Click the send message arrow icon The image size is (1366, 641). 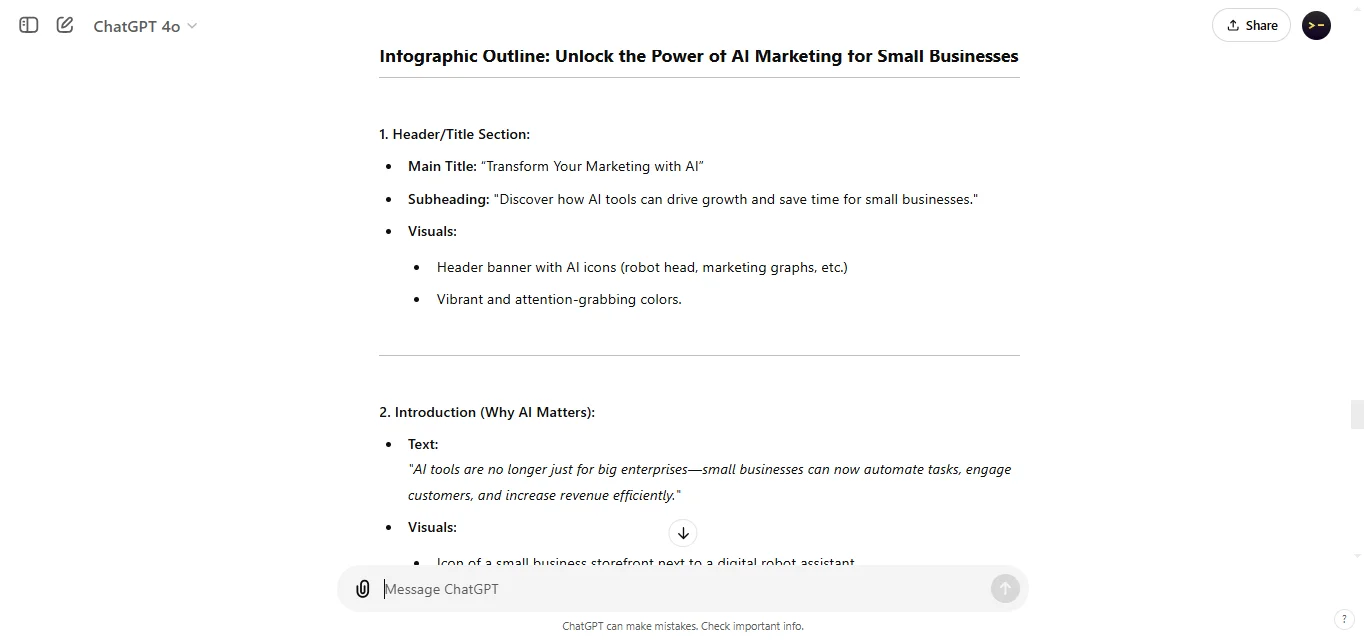coord(1004,588)
